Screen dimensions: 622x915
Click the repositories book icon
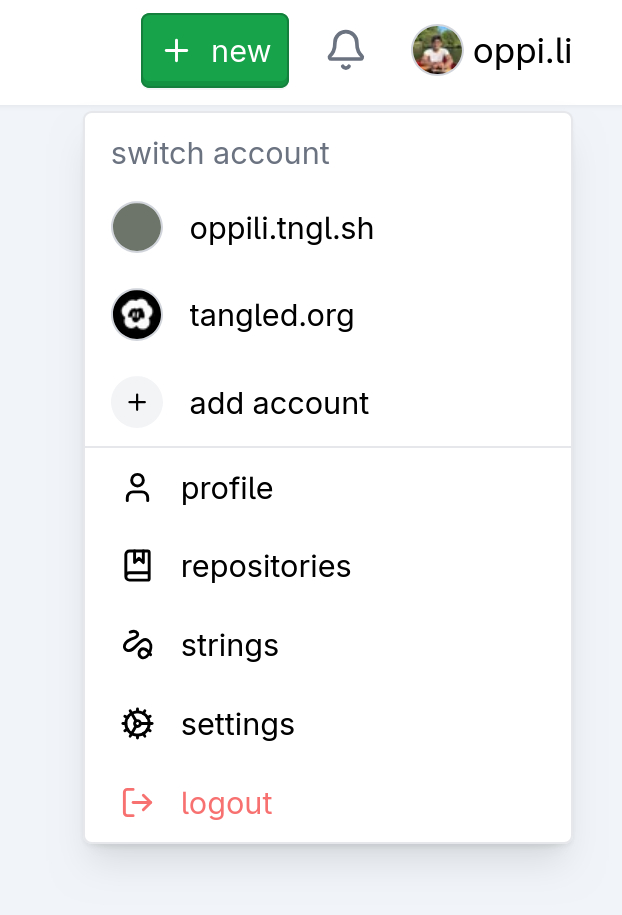tap(137, 566)
